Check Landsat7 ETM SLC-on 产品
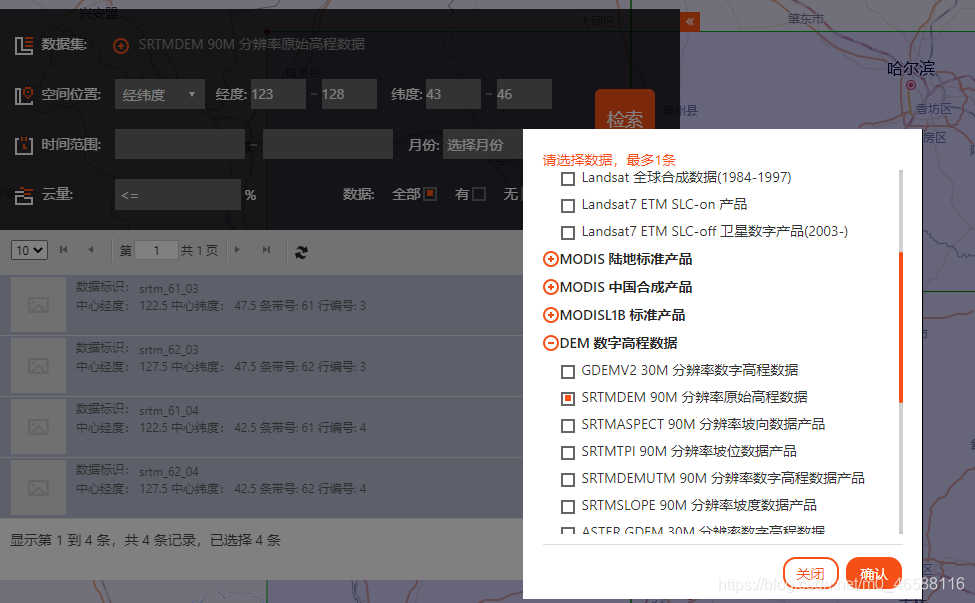The image size is (975, 603). pyautogui.click(x=568, y=206)
